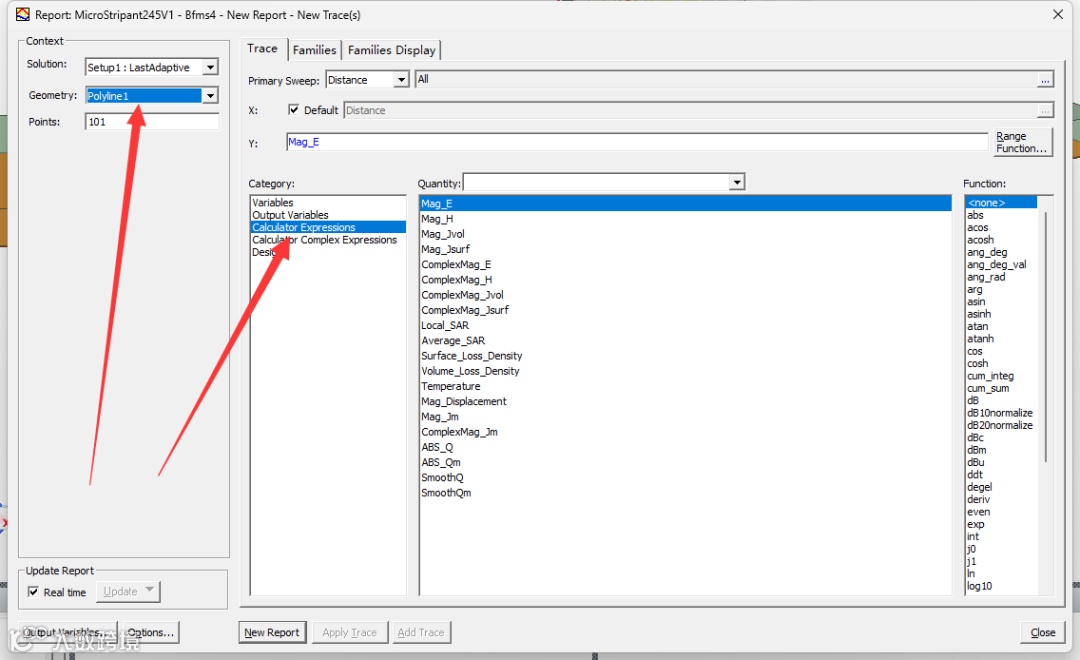Click the Primary Sweep ellipsis button

[1046, 80]
